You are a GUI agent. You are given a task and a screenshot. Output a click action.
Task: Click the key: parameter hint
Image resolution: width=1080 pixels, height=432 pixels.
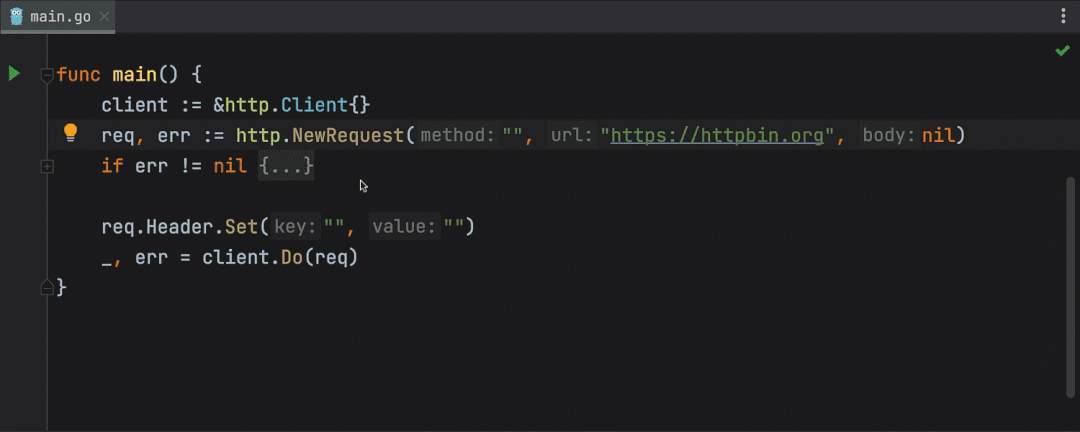pyautogui.click(x=297, y=227)
